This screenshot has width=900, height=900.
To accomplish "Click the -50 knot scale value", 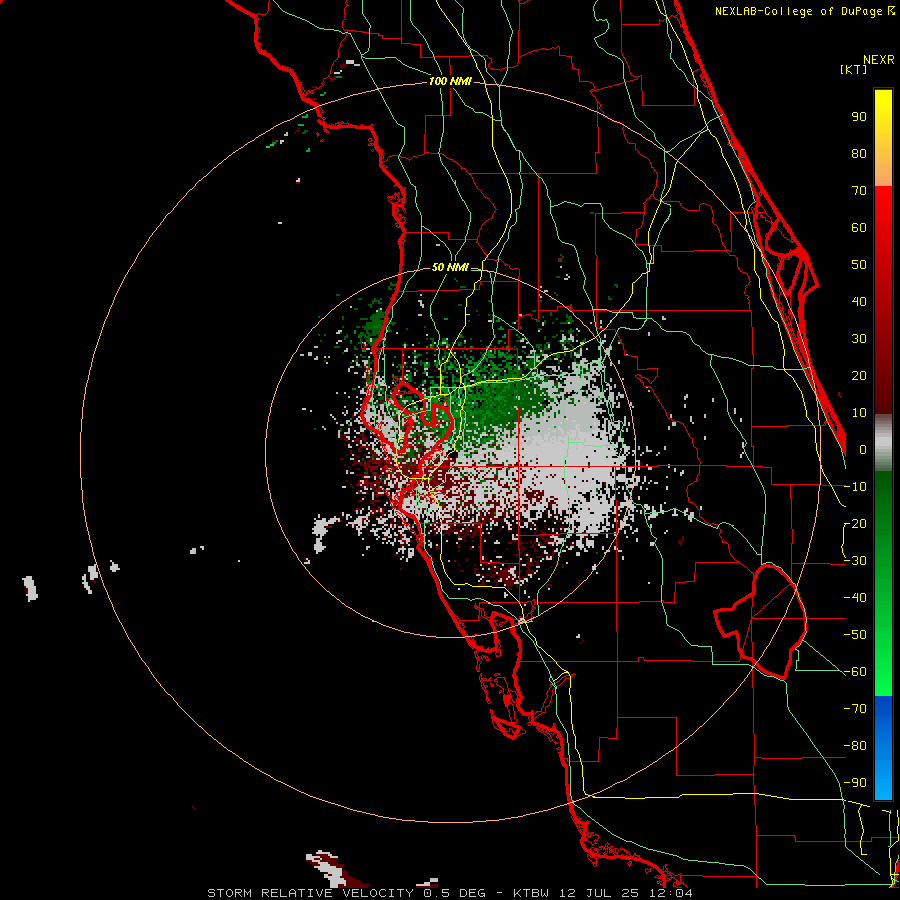I will pyautogui.click(x=855, y=635).
